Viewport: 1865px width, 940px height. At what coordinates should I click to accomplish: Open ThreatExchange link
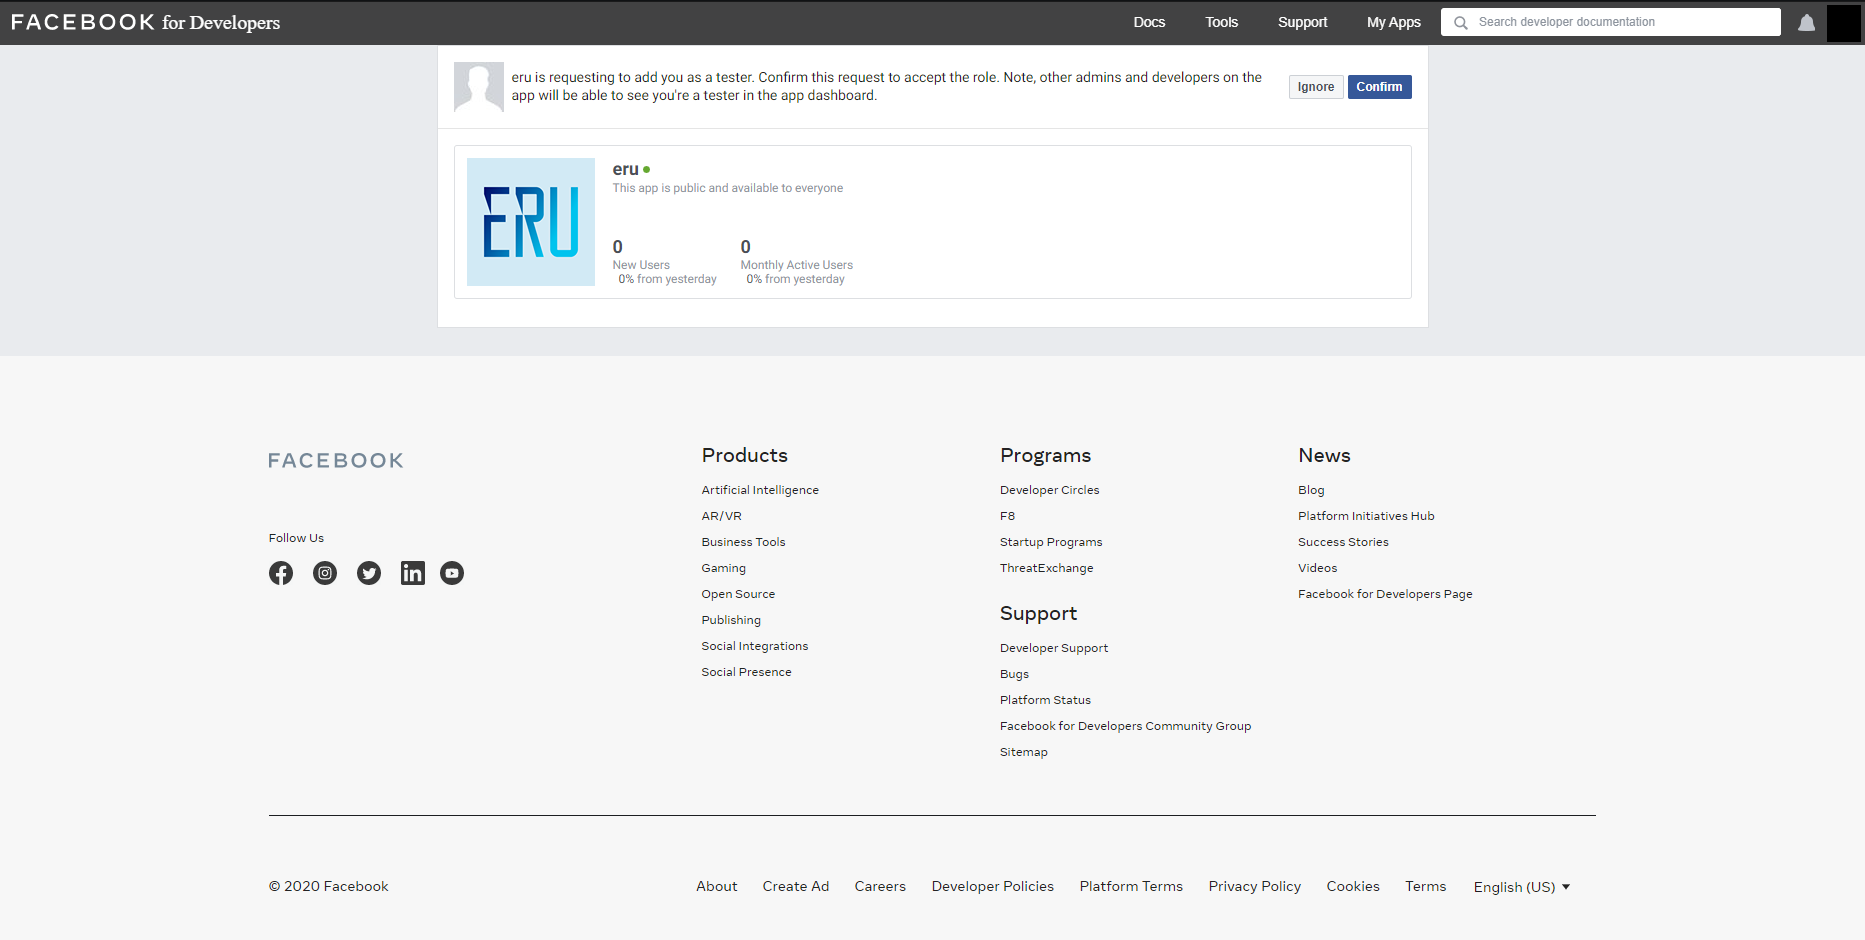1046,568
